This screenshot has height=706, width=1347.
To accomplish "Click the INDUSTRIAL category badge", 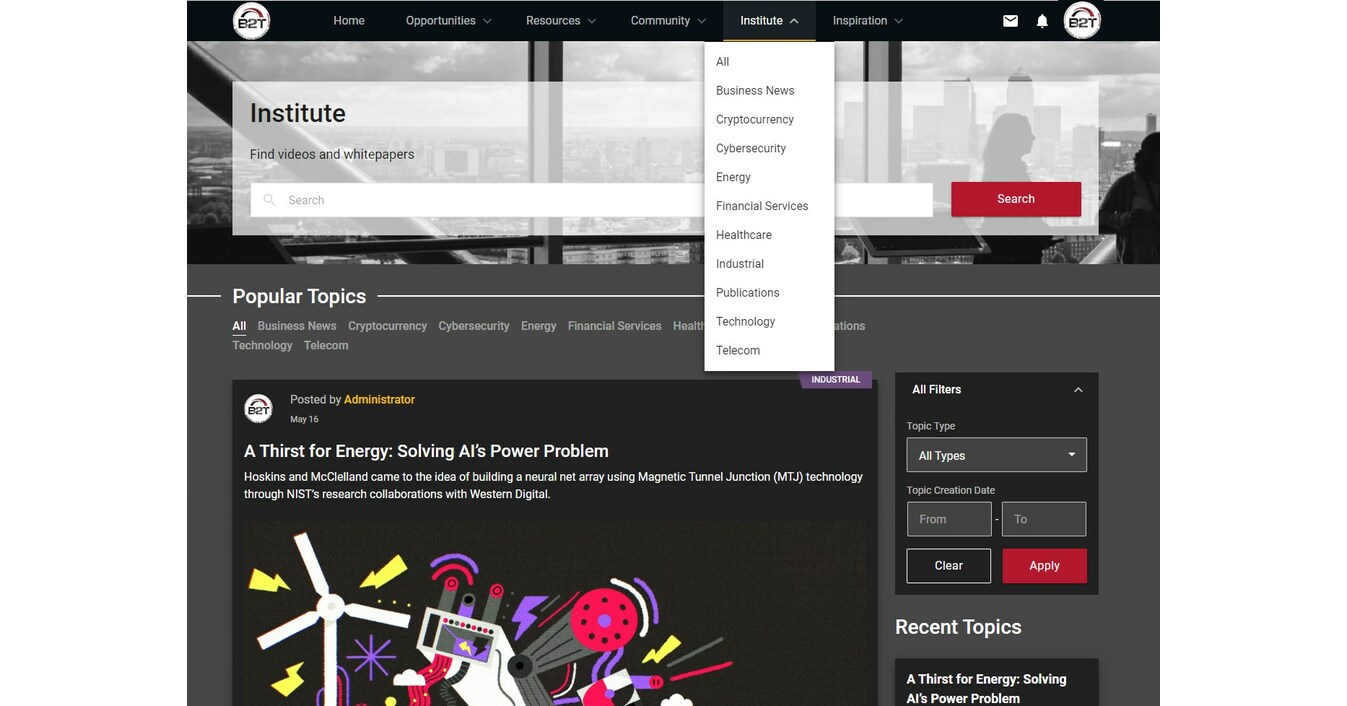I will [x=836, y=379].
